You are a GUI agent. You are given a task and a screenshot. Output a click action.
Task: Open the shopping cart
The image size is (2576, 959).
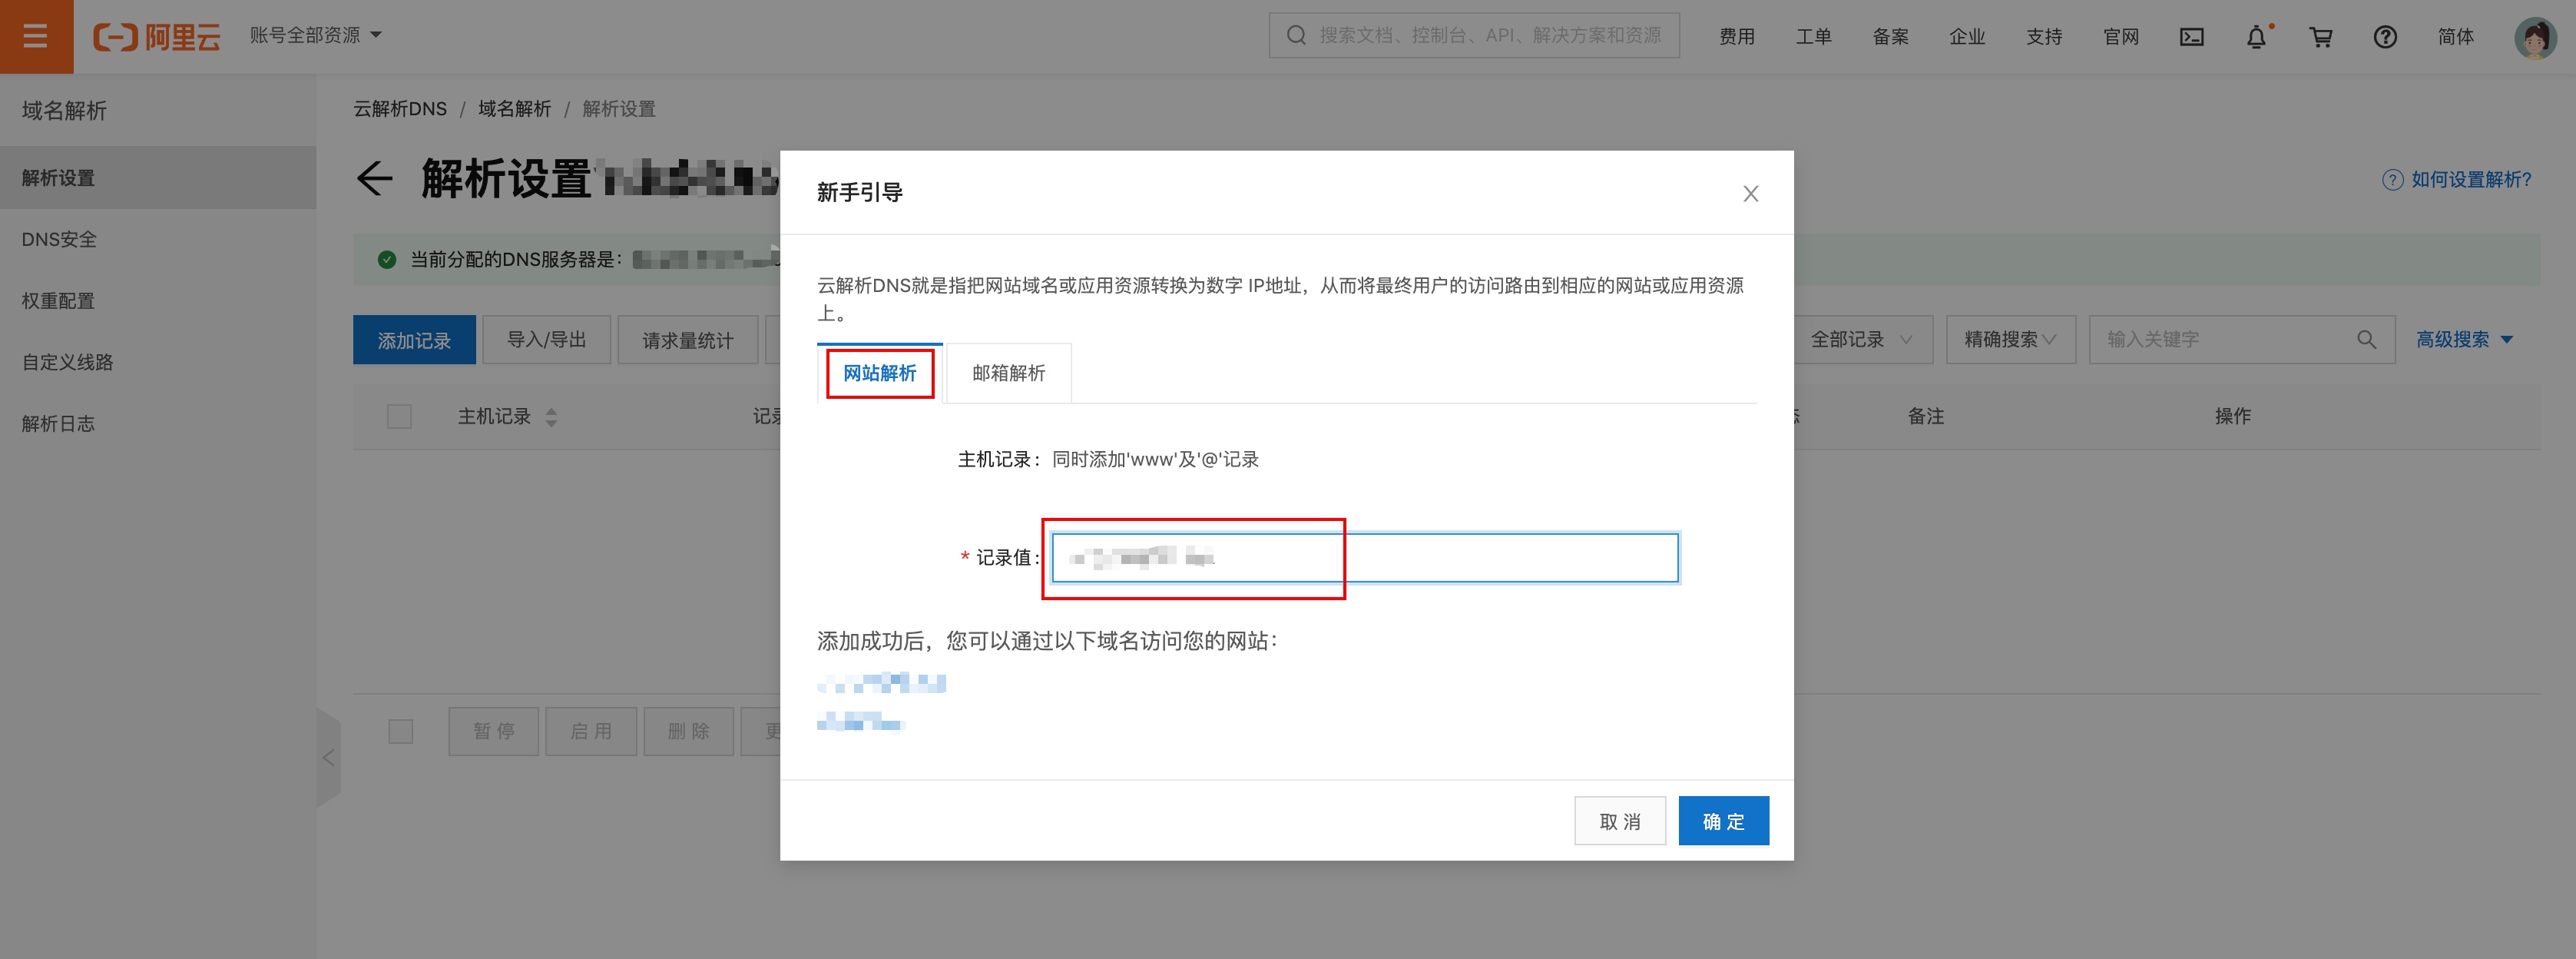click(x=2320, y=37)
